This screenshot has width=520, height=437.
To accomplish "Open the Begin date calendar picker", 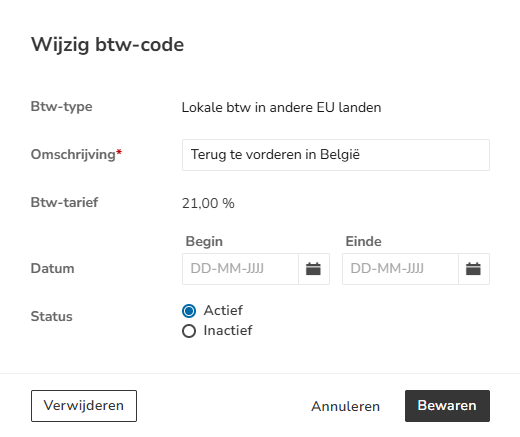I will point(314,269).
